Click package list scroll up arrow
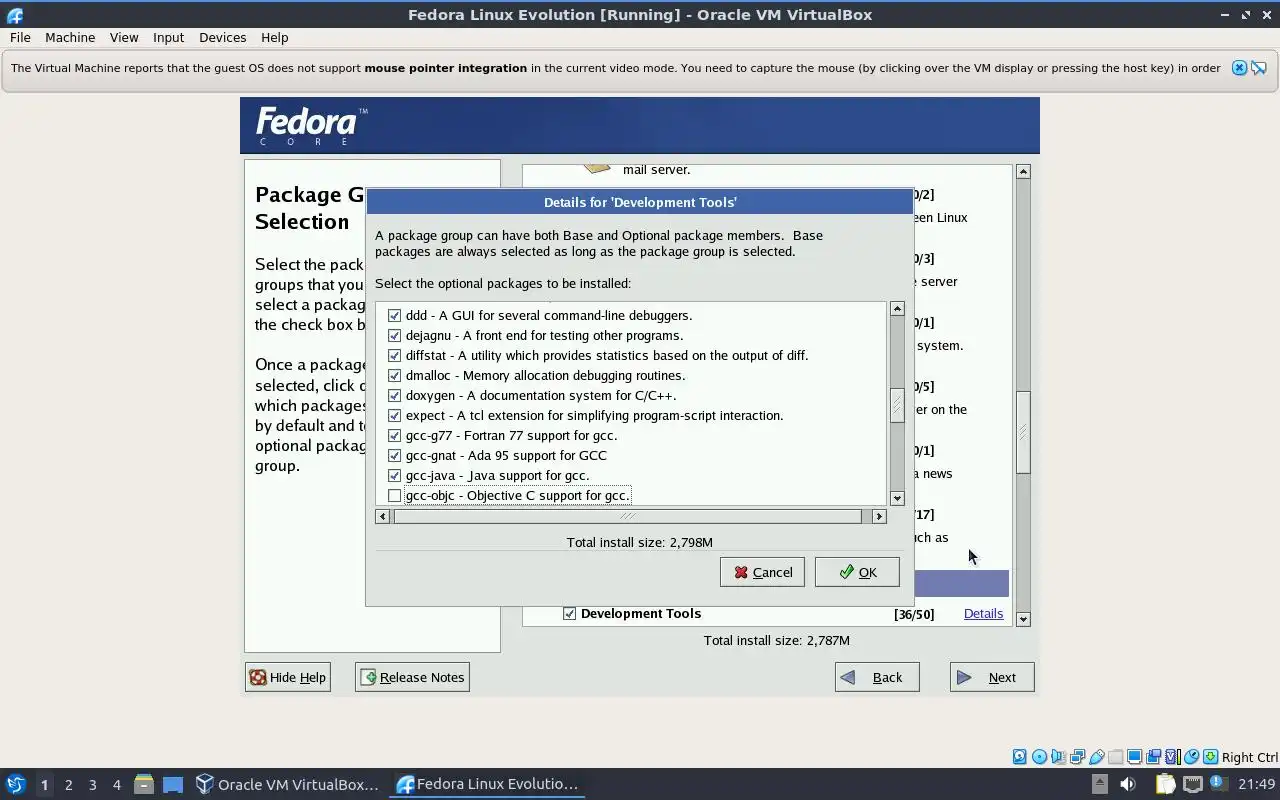Screen dimensions: 1280x800 click(x=897, y=309)
